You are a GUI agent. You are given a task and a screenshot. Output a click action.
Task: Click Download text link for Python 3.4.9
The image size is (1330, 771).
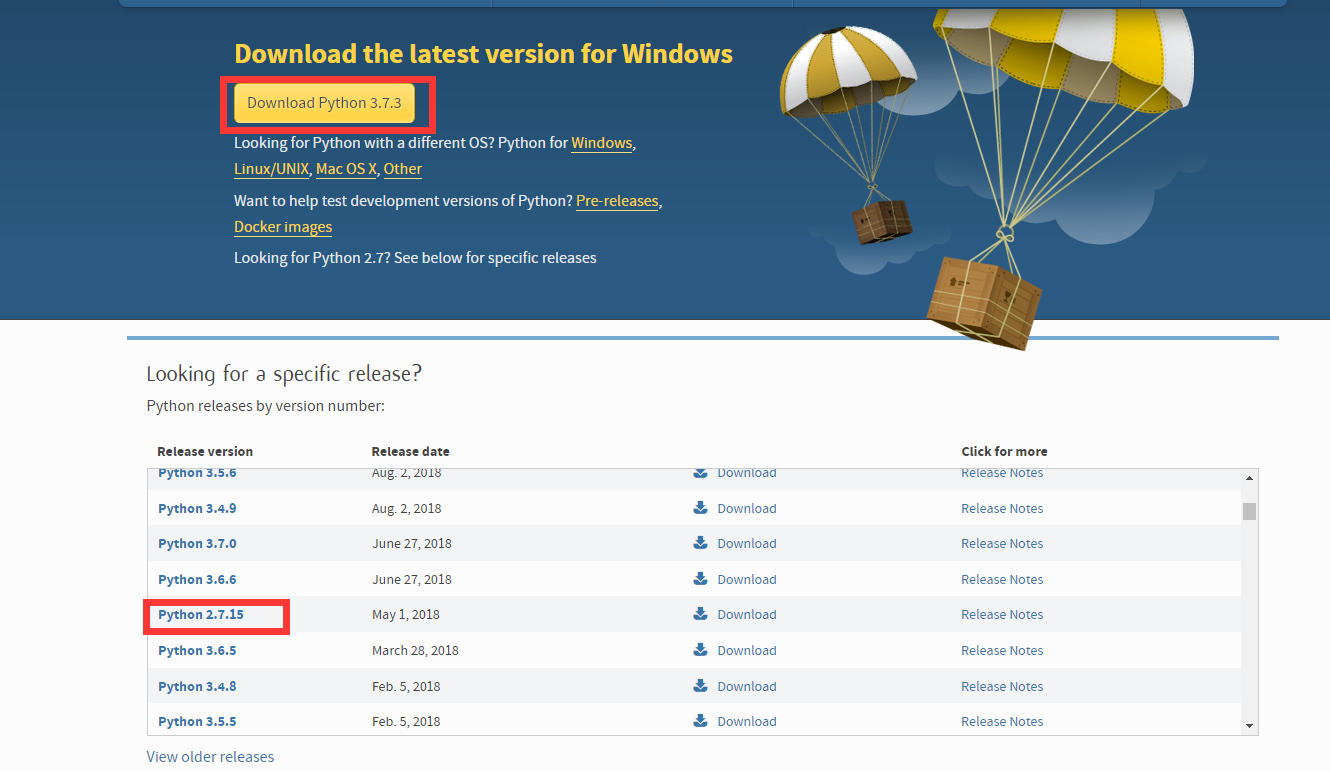pos(747,508)
